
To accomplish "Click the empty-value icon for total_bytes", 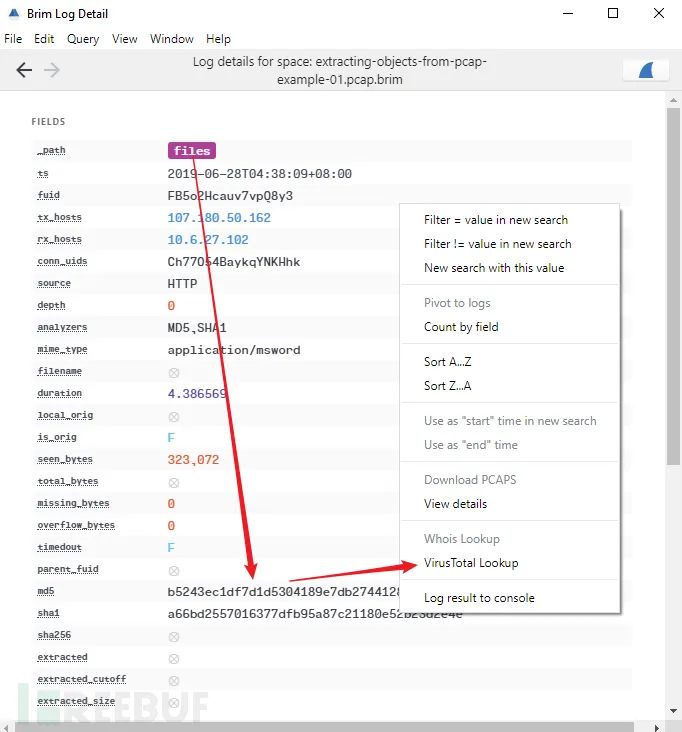I will coord(174,482).
